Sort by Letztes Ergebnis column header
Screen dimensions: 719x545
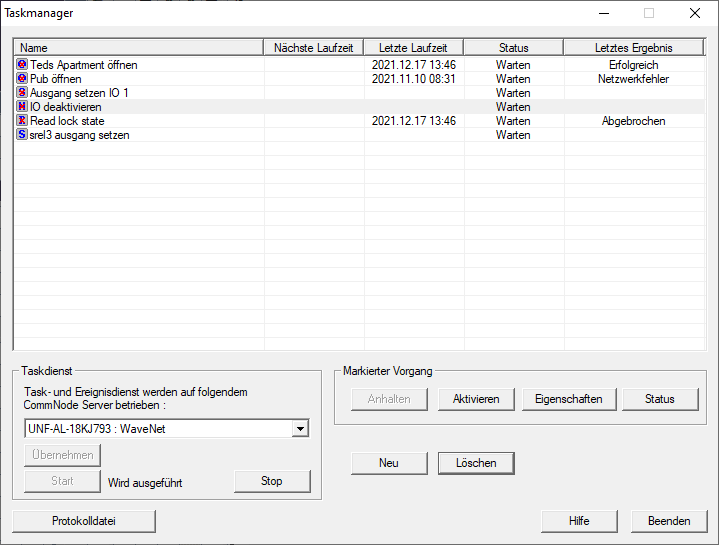click(633, 47)
